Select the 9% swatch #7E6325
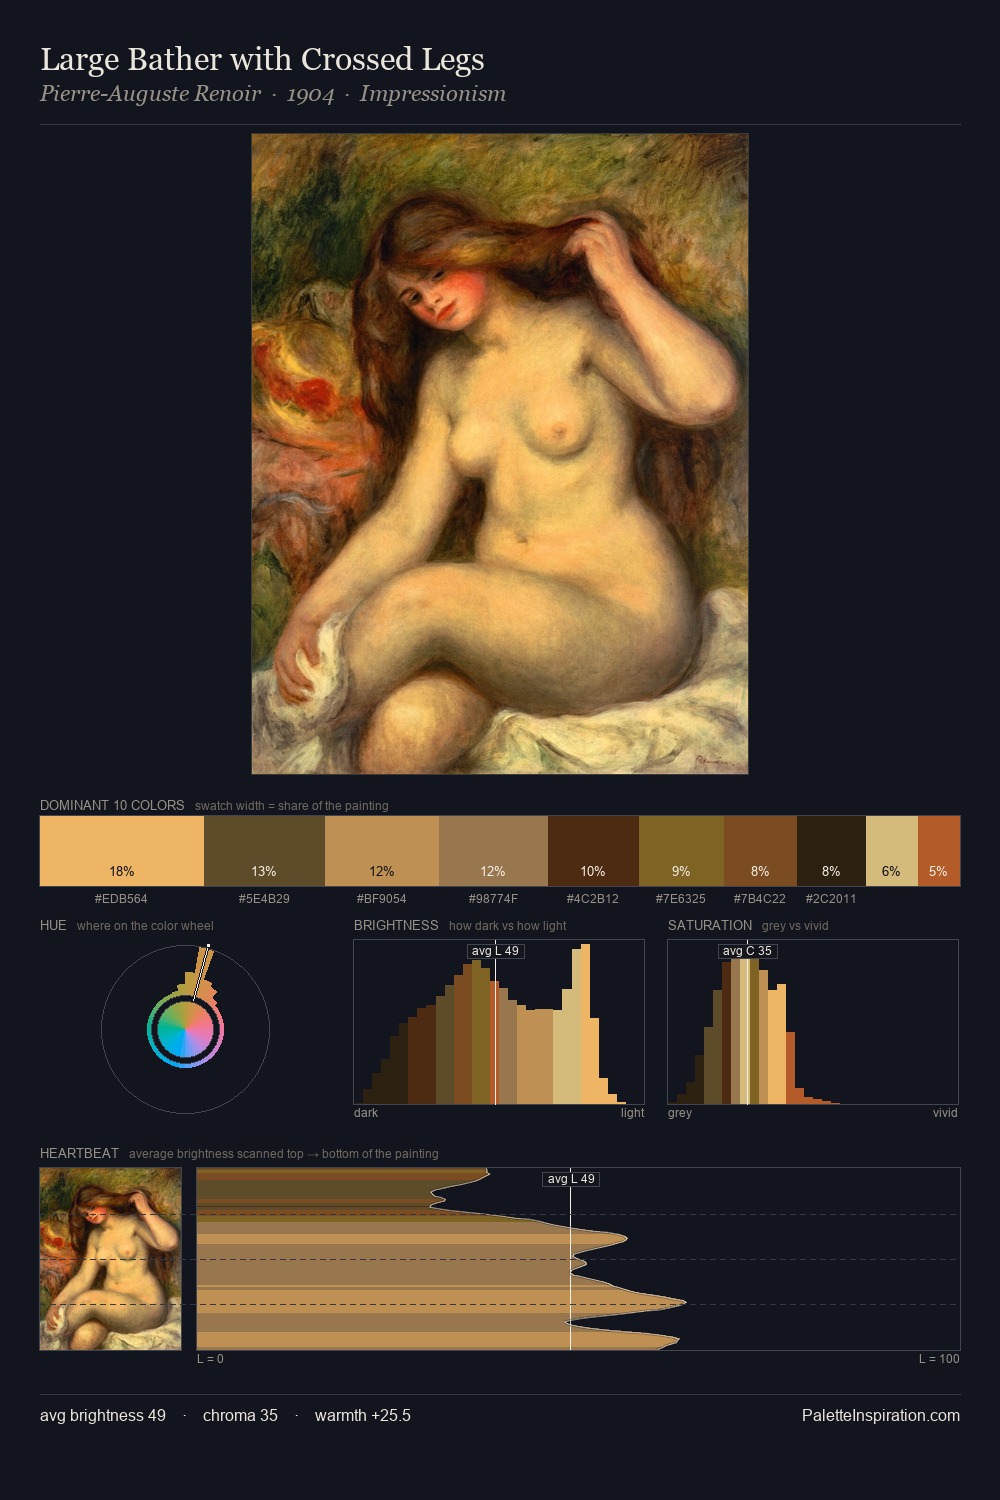1000x1500 pixels. click(x=681, y=851)
